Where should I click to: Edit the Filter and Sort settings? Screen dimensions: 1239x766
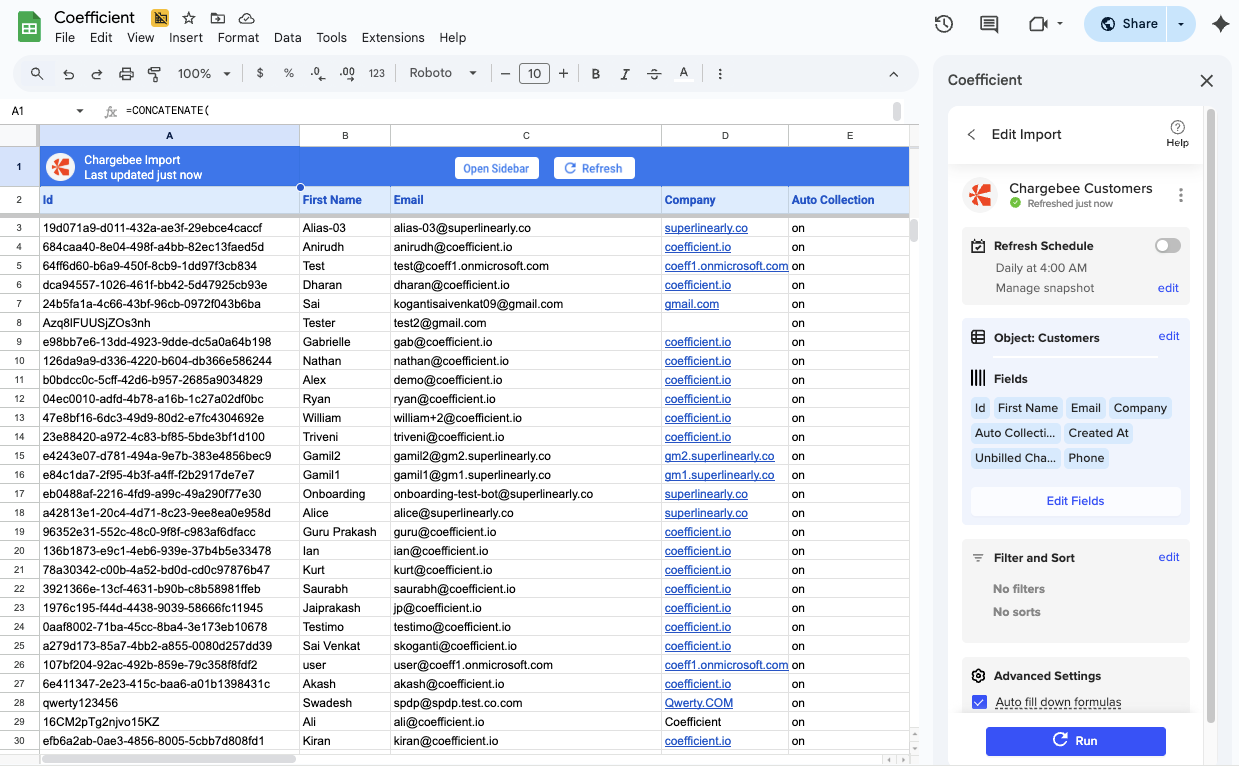click(x=1167, y=557)
